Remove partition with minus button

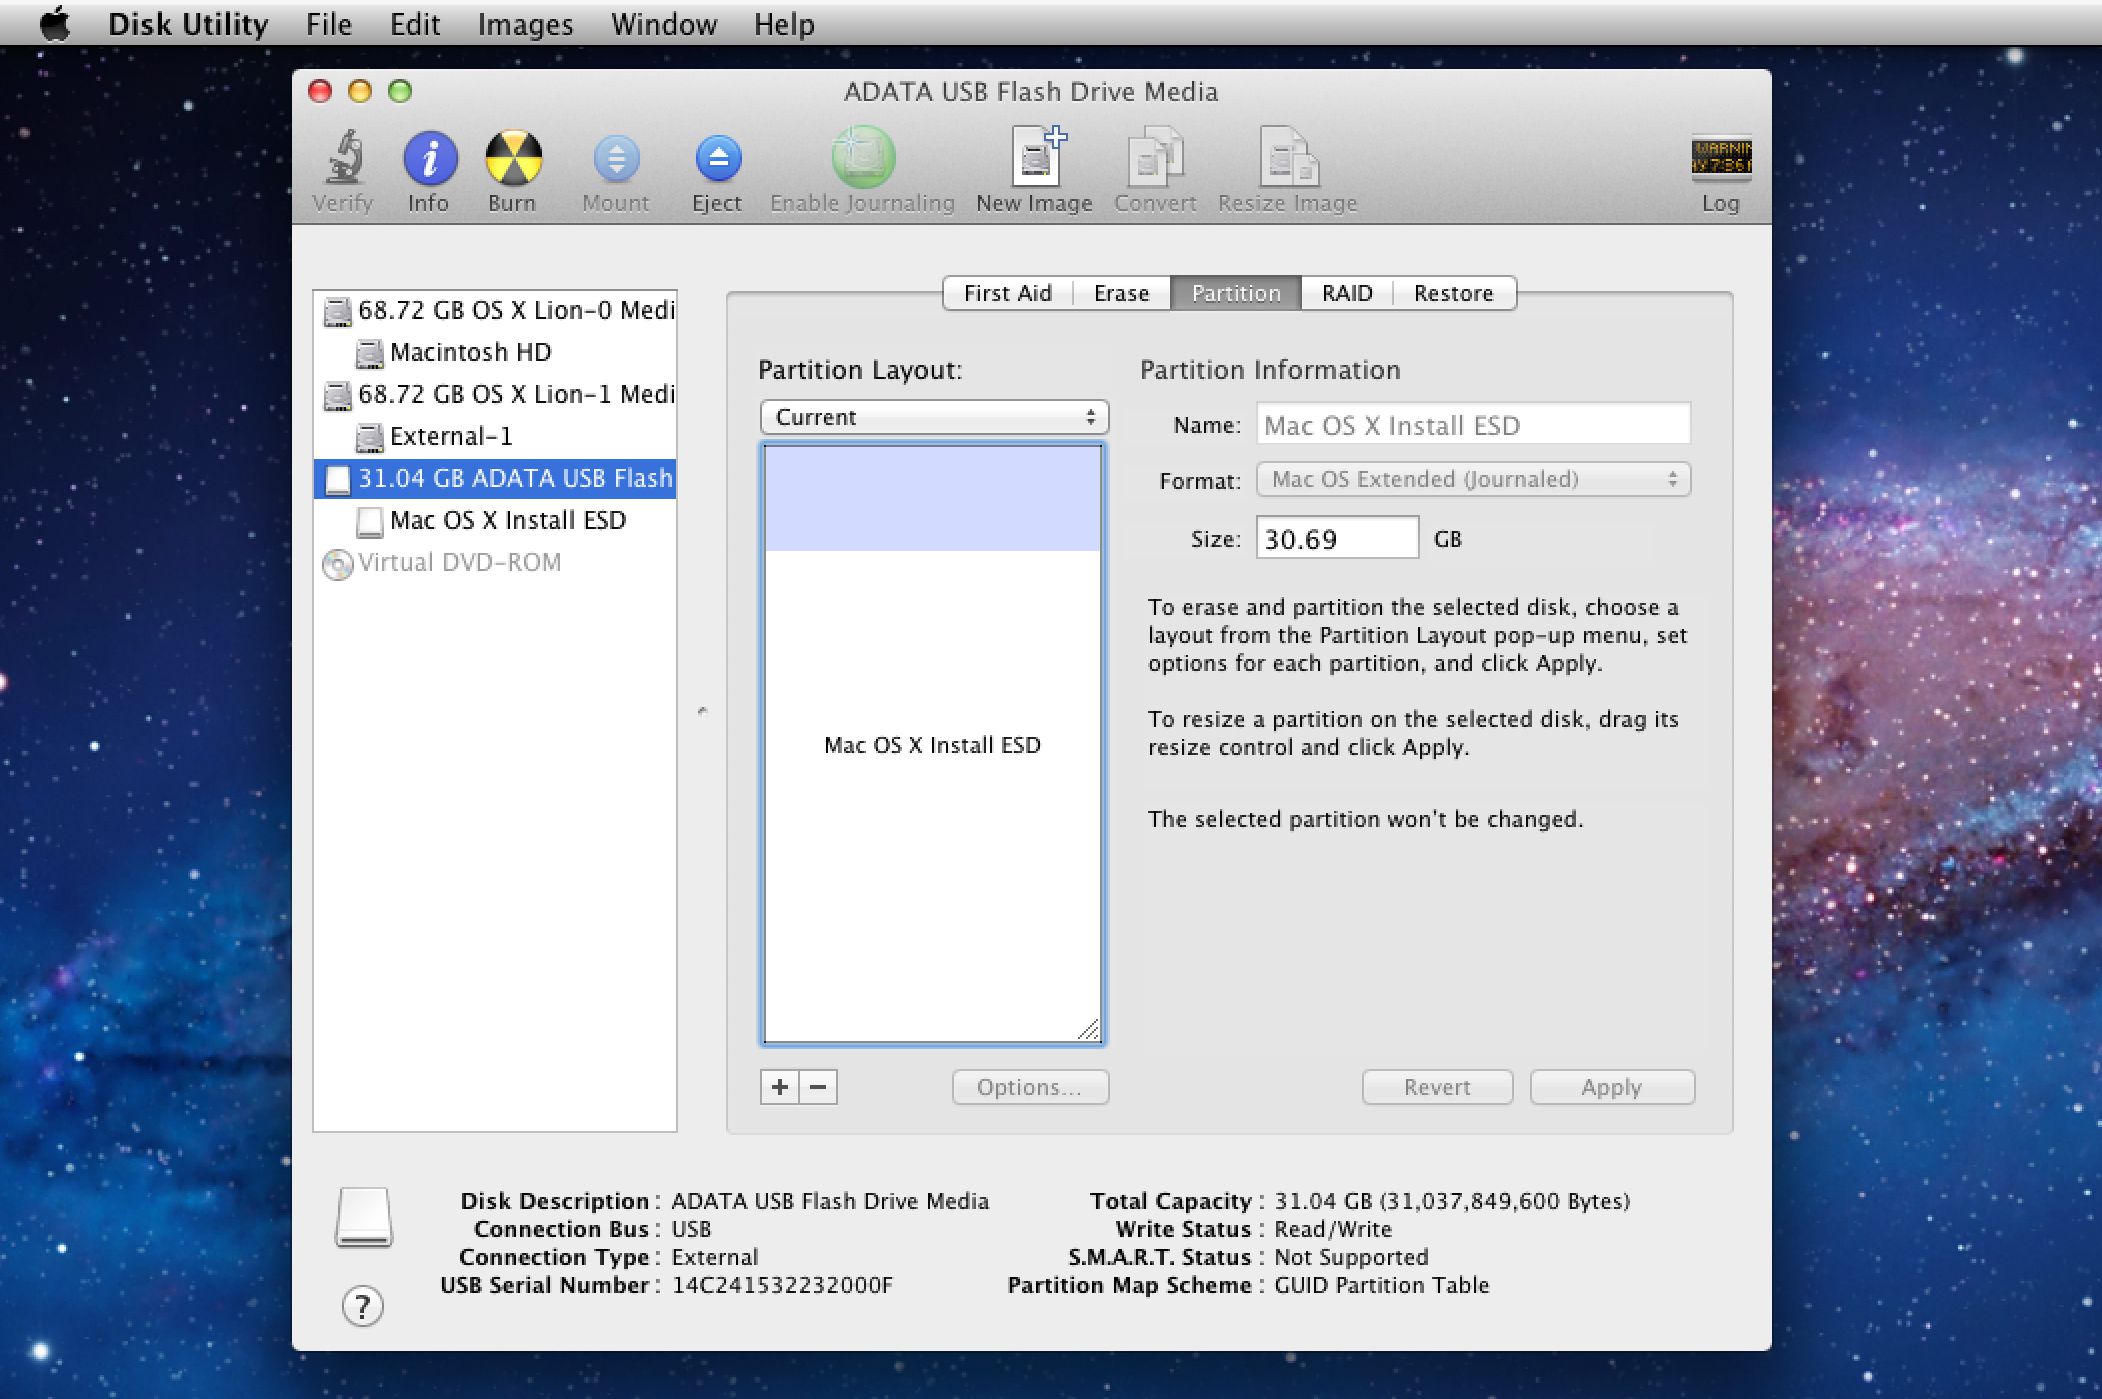[x=818, y=1087]
